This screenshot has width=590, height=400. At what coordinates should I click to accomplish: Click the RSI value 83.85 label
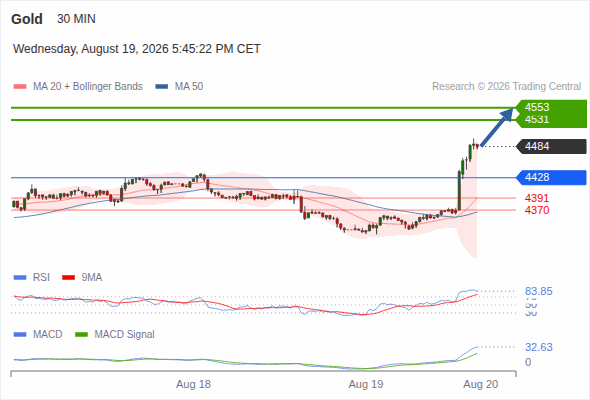pos(539,291)
